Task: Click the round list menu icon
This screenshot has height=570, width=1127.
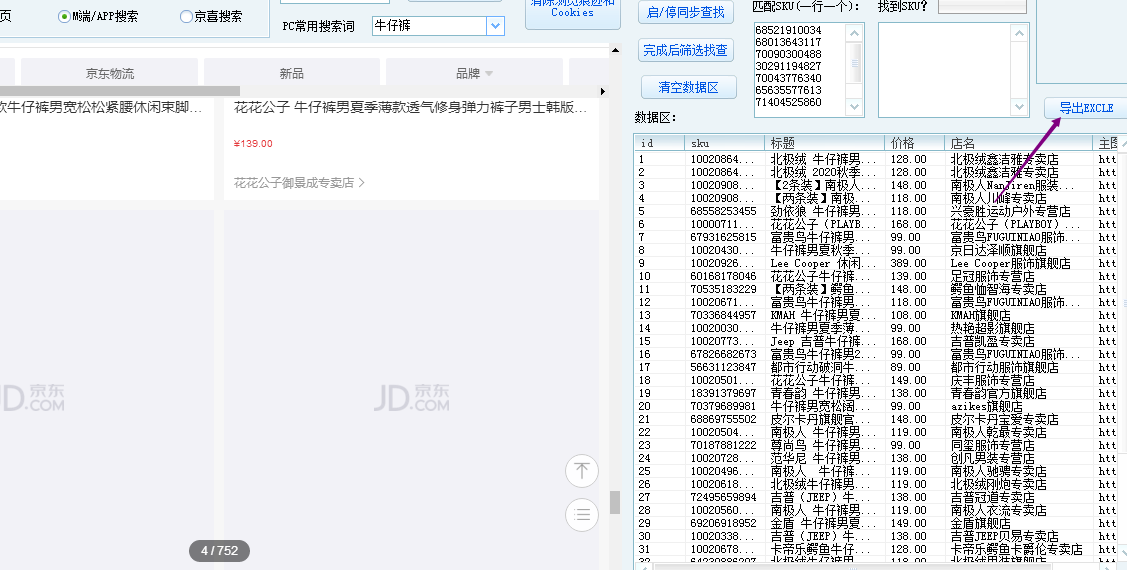Action: (x=581, y=515)
